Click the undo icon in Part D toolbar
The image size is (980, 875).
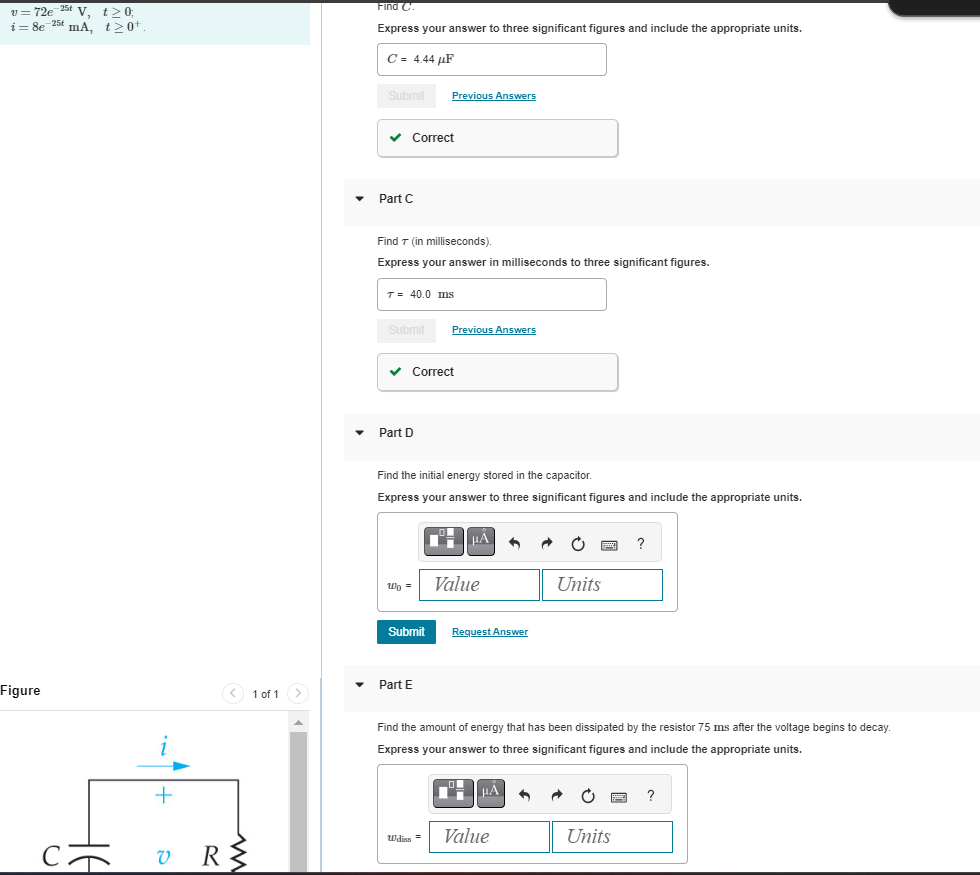pos(513,541)
